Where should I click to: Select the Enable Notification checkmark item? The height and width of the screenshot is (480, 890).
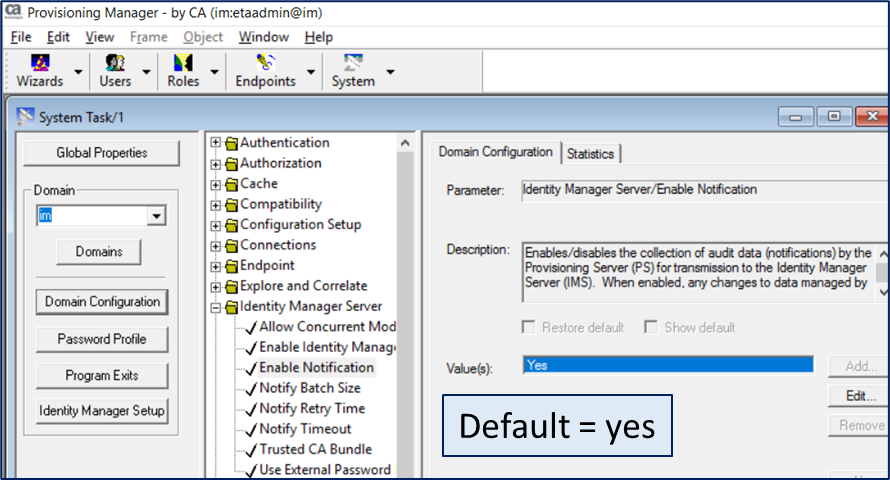coord(316,367)
